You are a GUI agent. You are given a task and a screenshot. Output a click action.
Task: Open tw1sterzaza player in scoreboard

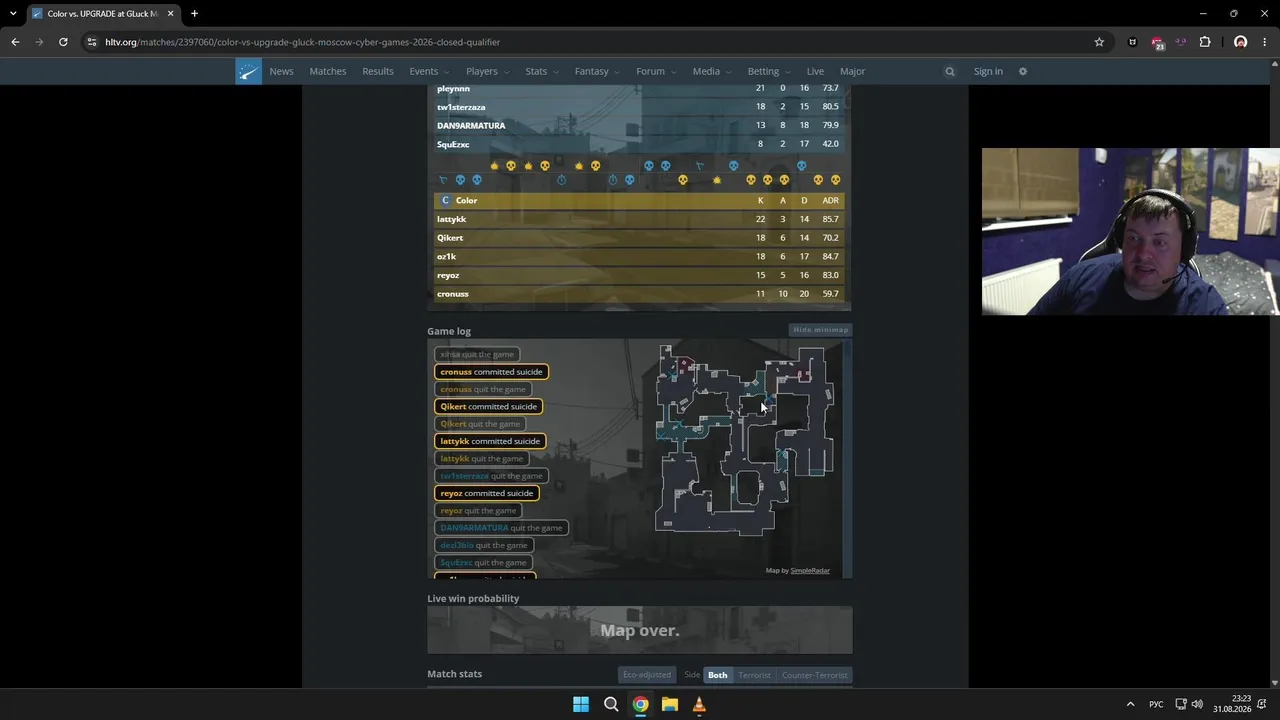[461, 107]
